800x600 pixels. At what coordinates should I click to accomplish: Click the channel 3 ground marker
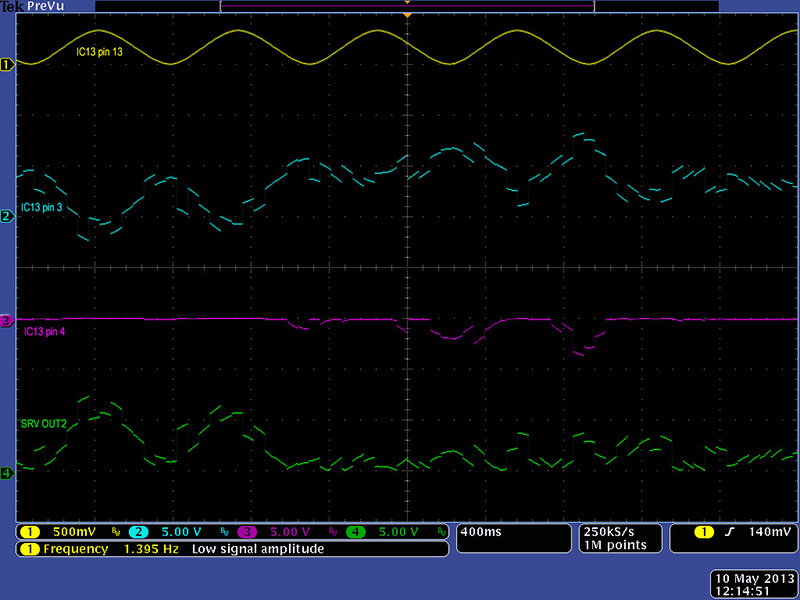pos(8,320)
